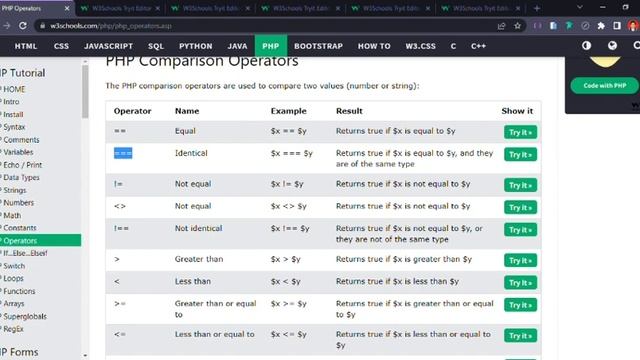Expand the tab search dropdown arrow

[580, 7]
